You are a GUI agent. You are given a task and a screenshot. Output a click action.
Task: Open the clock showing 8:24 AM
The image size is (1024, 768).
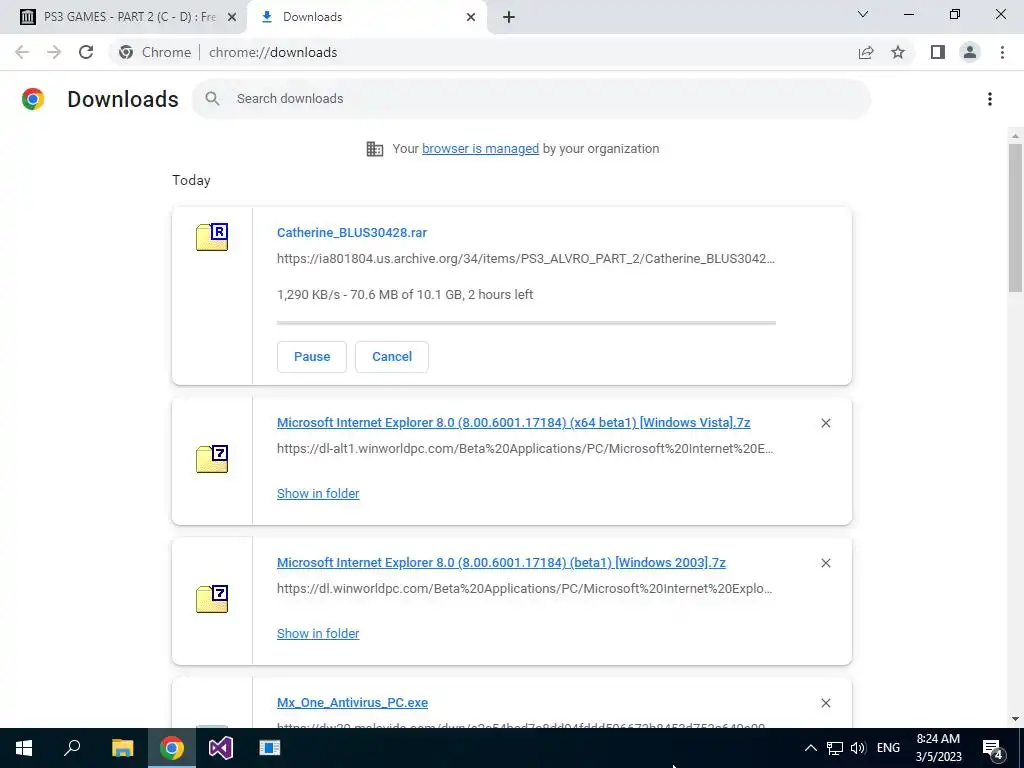point(938,748)
